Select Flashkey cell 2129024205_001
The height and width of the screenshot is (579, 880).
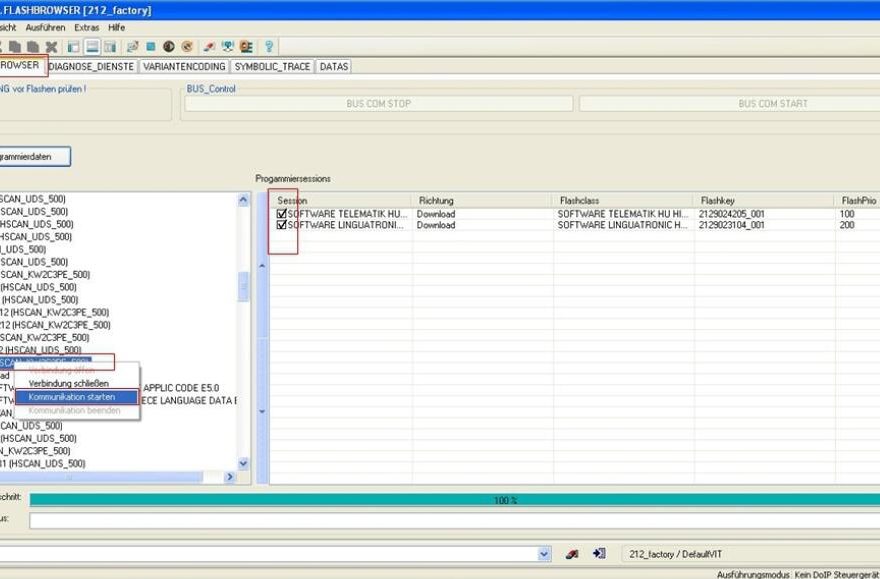coord(731,214)
